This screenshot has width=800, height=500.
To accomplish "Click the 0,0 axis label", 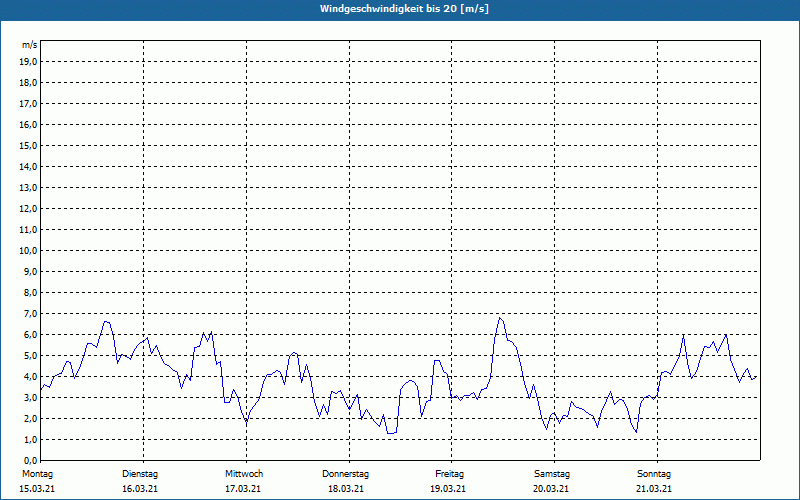I will (x=30, y=461).
